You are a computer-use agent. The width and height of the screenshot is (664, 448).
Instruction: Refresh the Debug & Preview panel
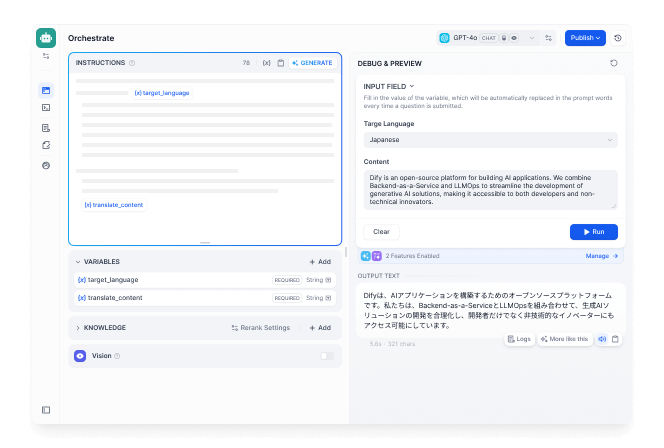(613, 63)
